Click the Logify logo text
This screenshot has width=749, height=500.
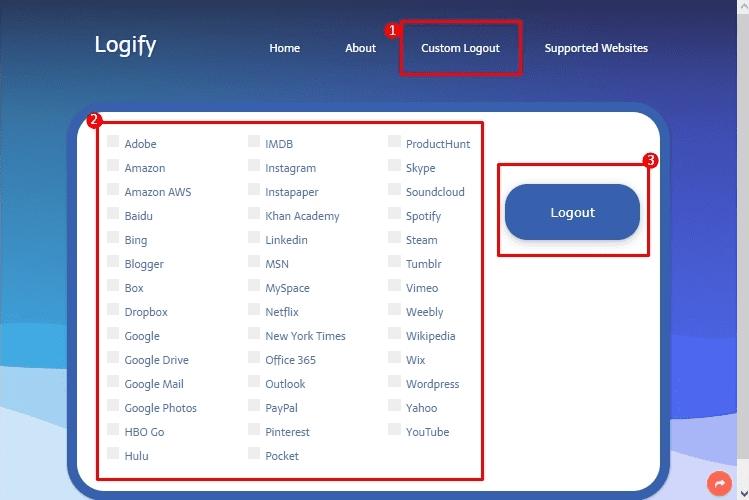coord(125,45)
